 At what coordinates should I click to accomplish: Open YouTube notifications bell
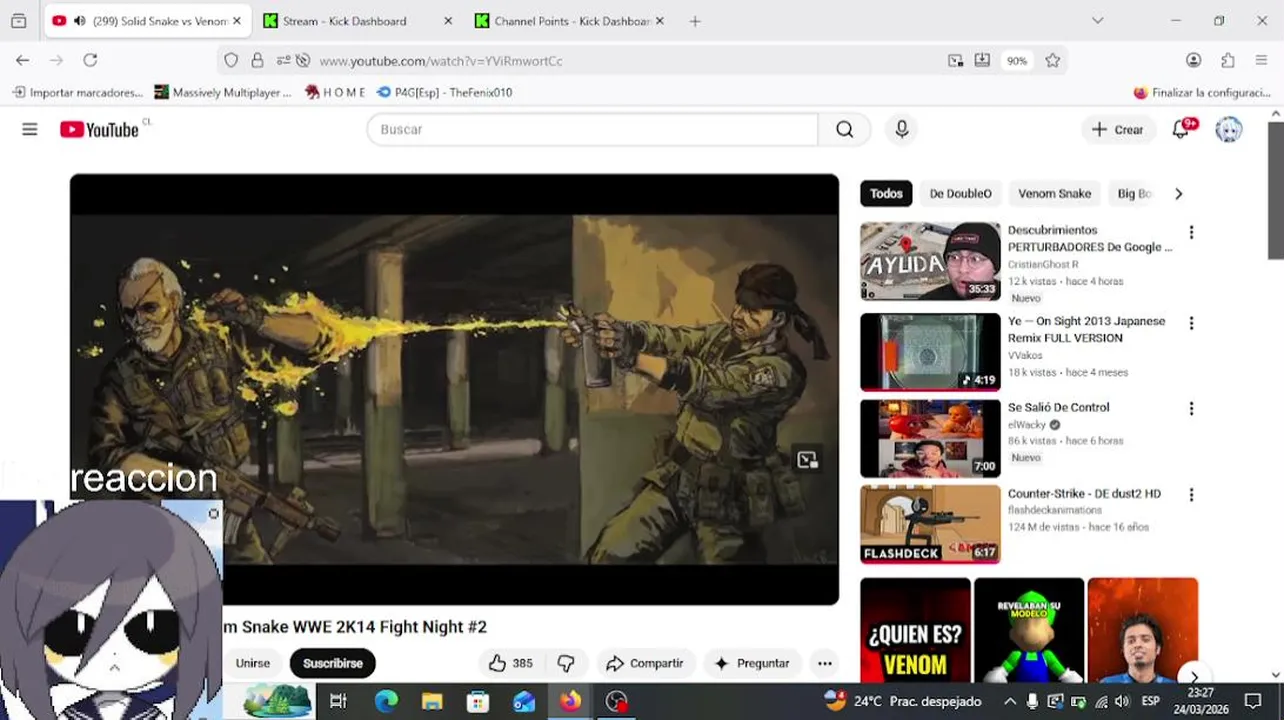pyautogui.click(x=1181, y=129)
